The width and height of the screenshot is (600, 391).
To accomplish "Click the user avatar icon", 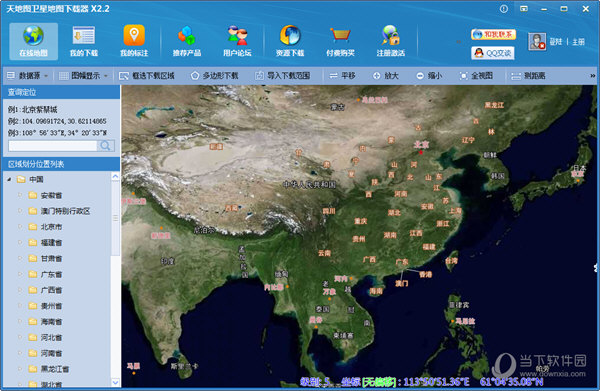I will 536,41.
